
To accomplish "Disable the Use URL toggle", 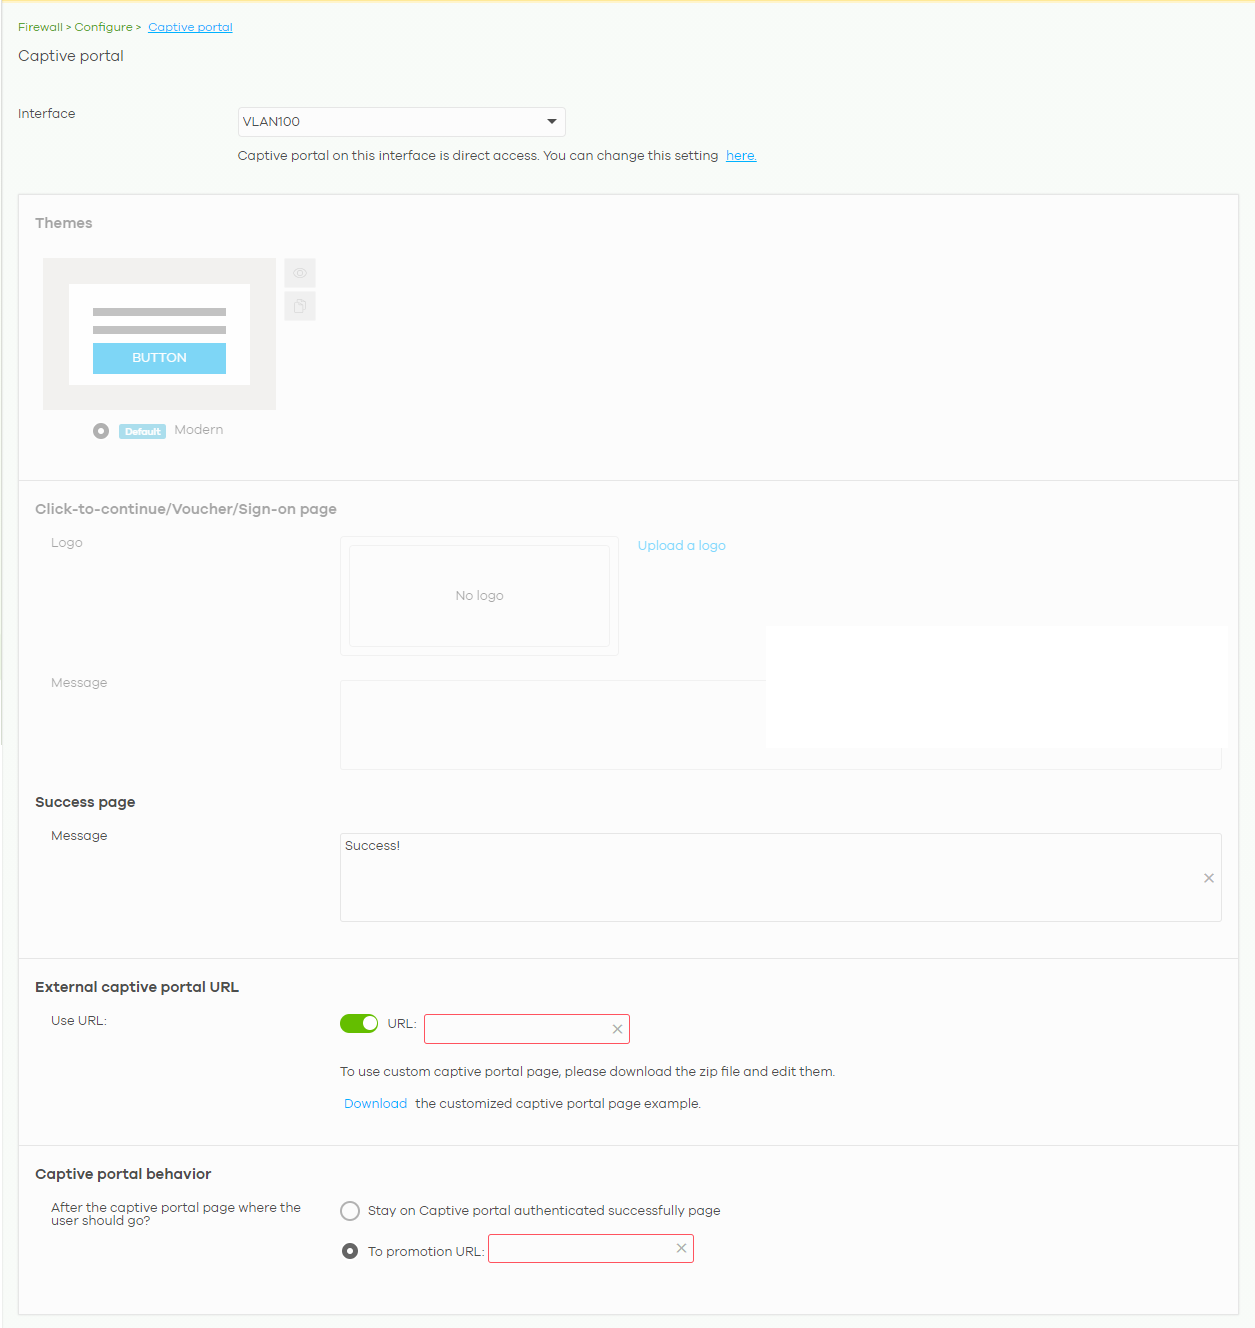I will [x=359, y=1023].
